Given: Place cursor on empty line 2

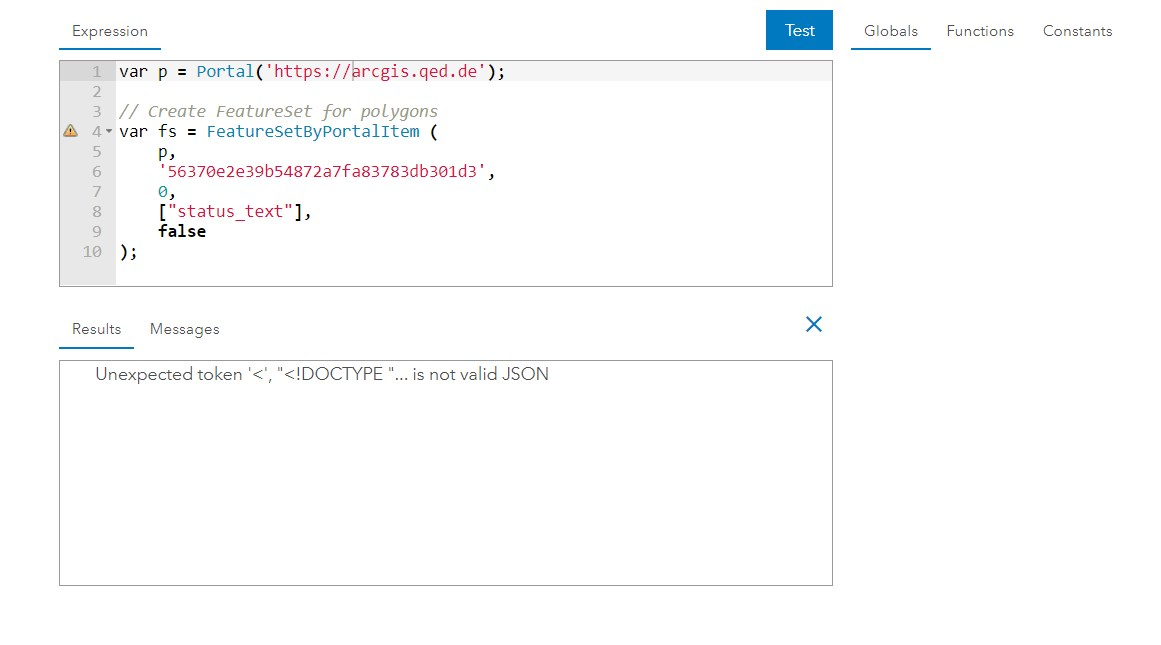Looking at the screenshot, I should [300, 92].
